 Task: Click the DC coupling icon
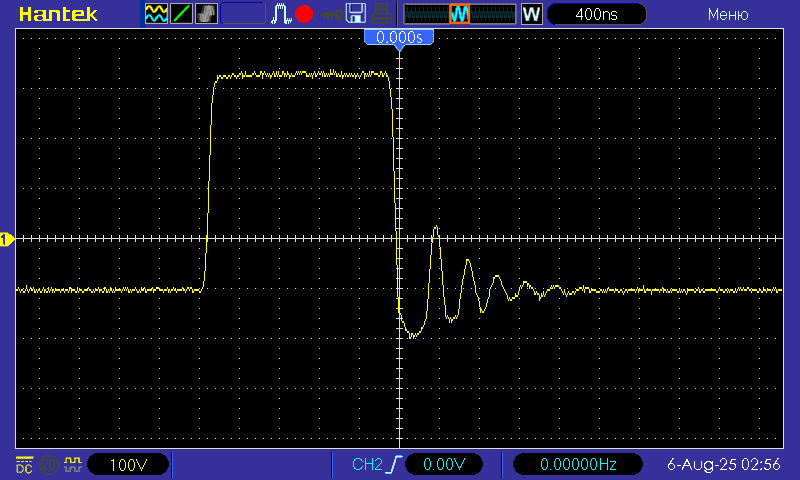point(24,465)
